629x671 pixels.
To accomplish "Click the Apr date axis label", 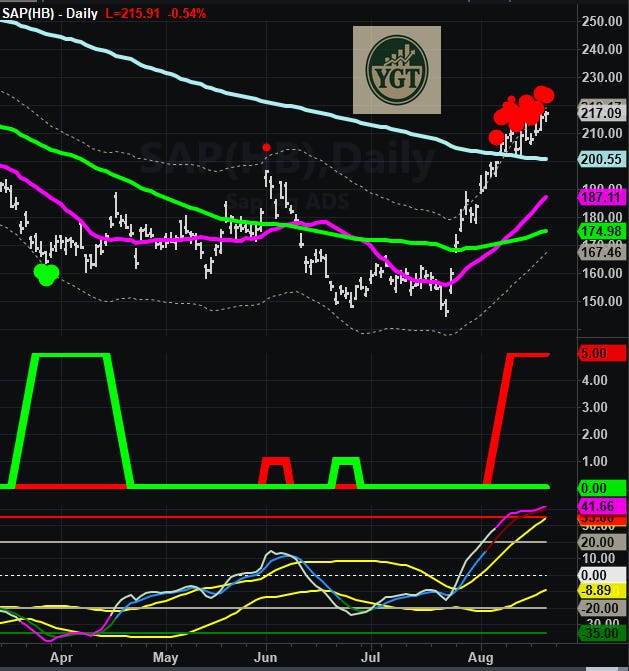I will point(61,657).
